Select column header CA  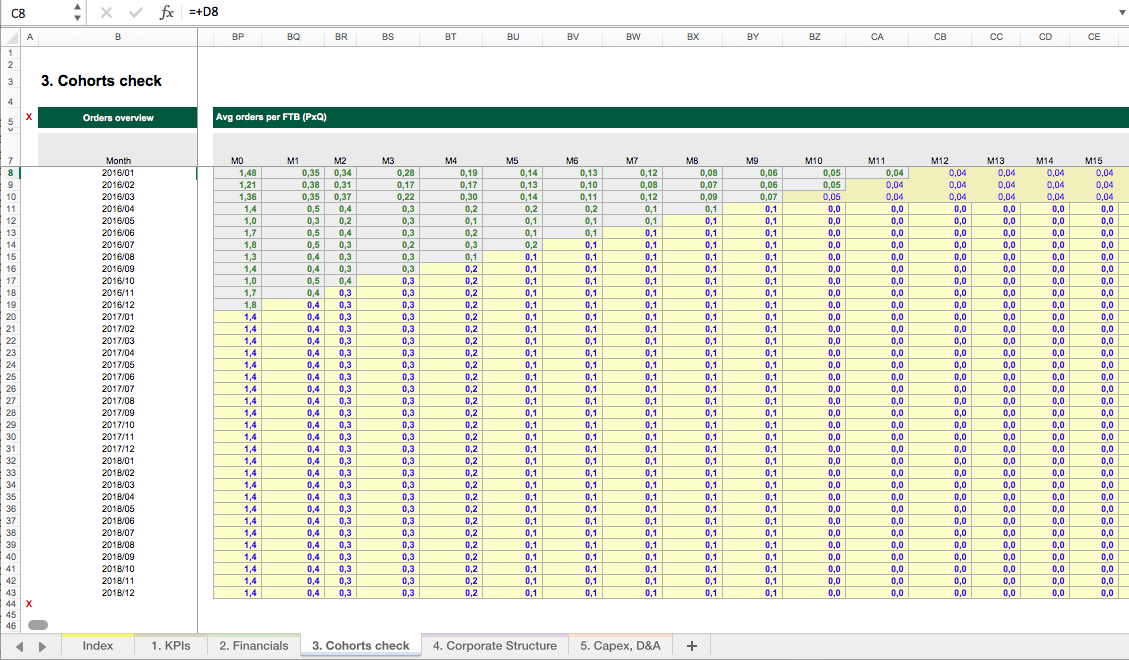tap(877, 37)
